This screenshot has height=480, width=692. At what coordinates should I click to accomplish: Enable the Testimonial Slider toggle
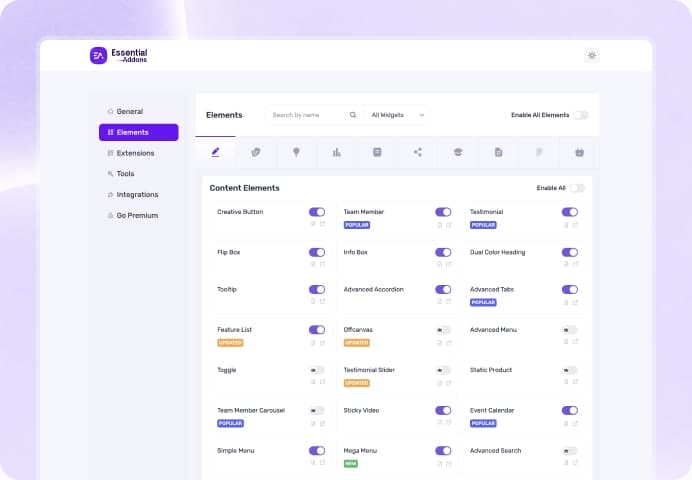click(x=443, y=370)
